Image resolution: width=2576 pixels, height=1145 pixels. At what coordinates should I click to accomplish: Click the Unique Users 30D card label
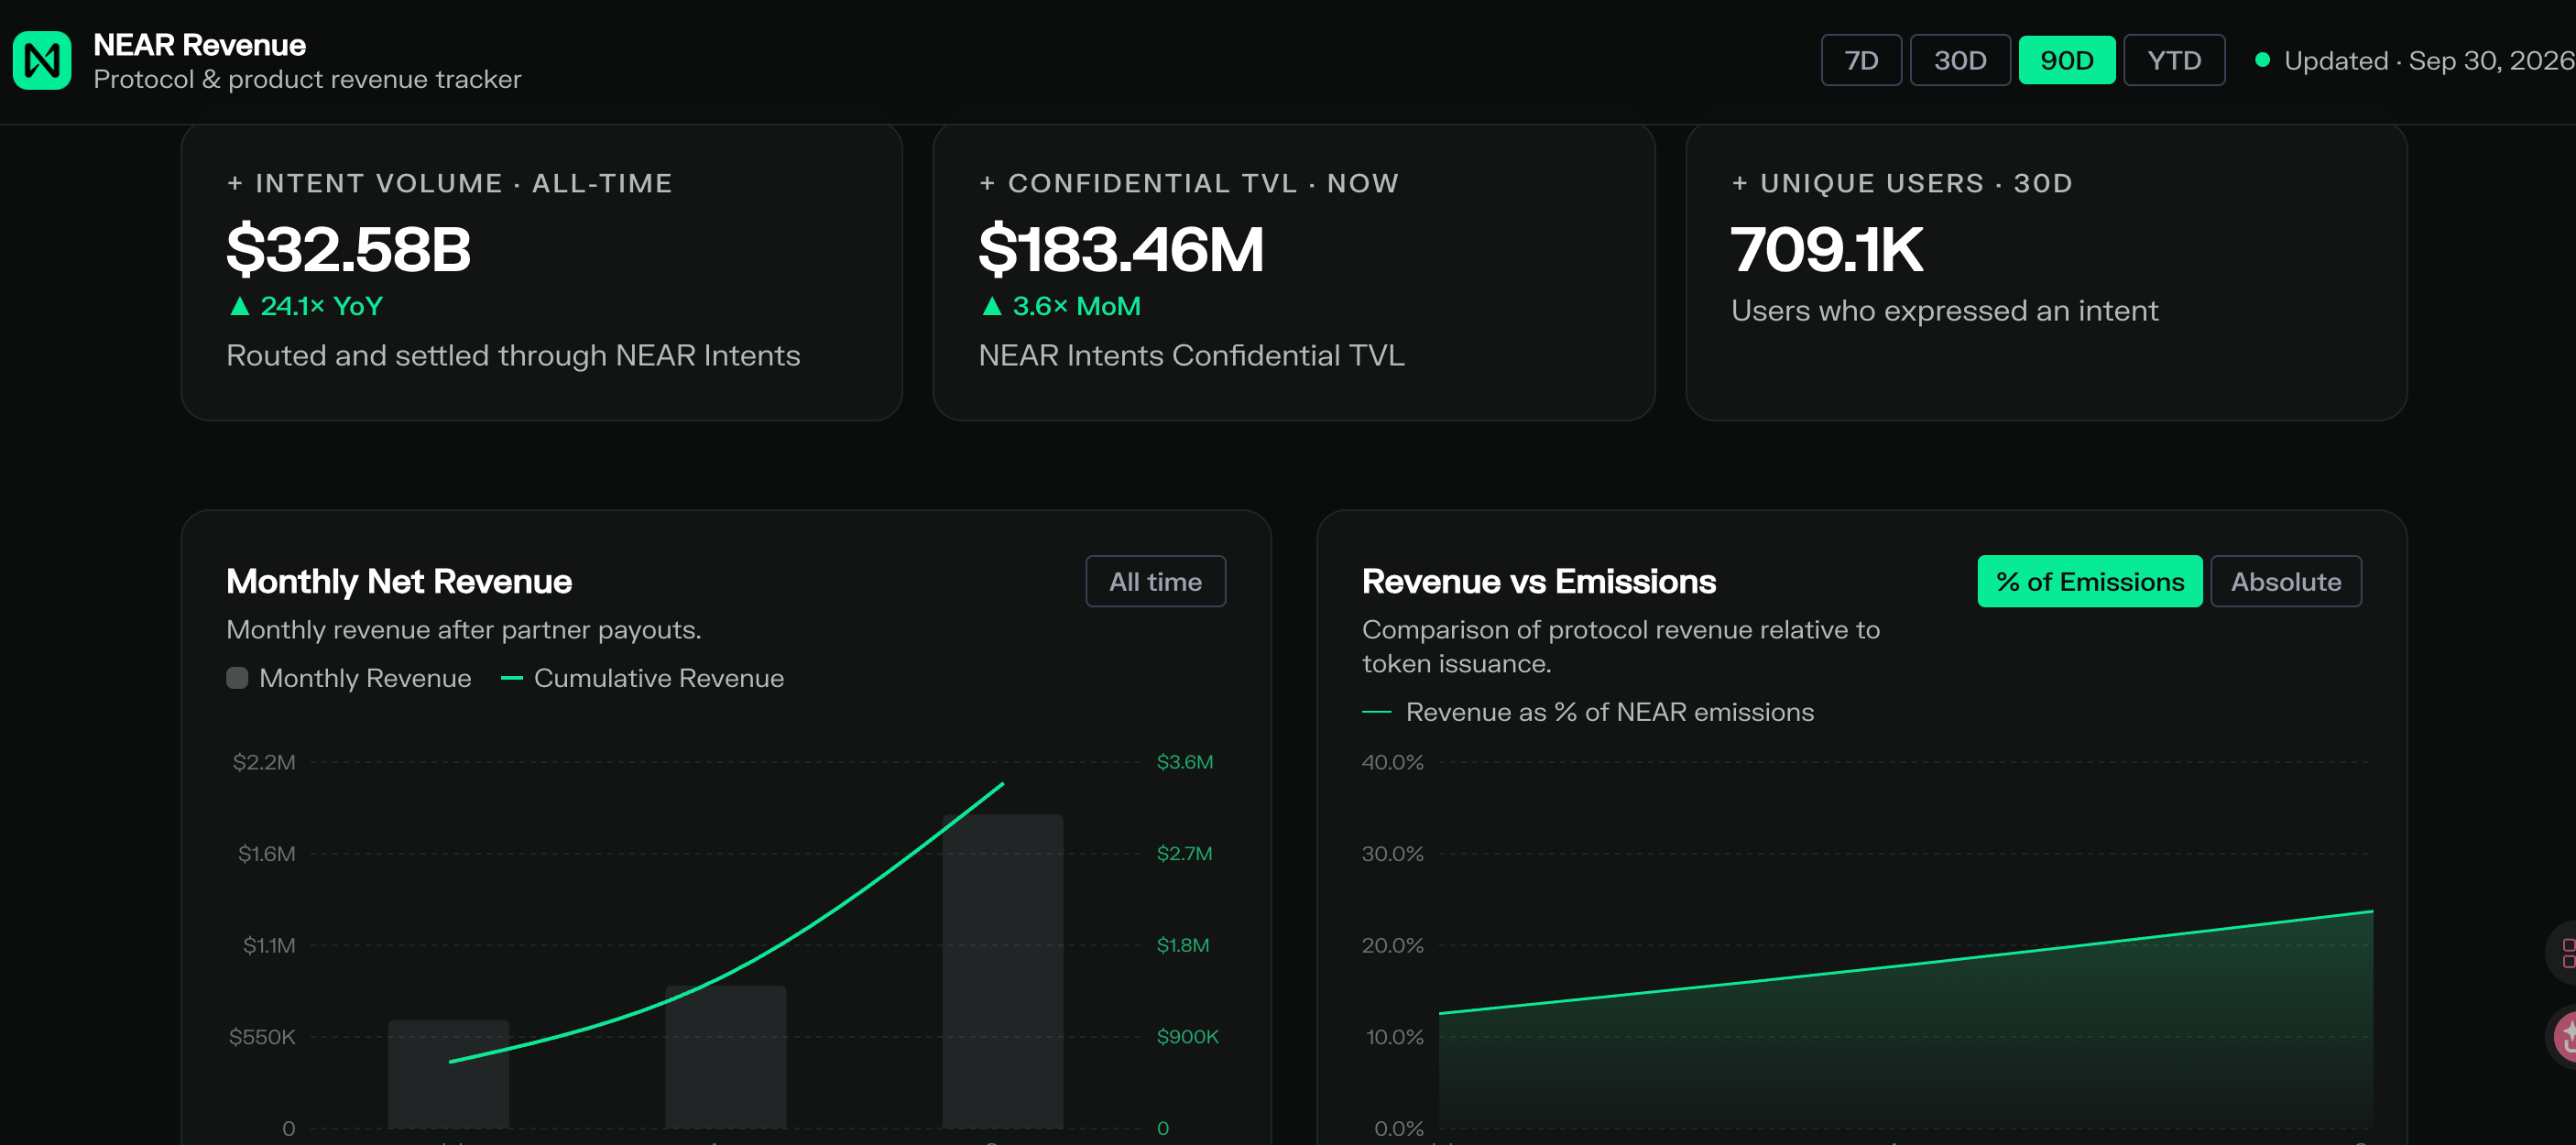coord(1902,183)
